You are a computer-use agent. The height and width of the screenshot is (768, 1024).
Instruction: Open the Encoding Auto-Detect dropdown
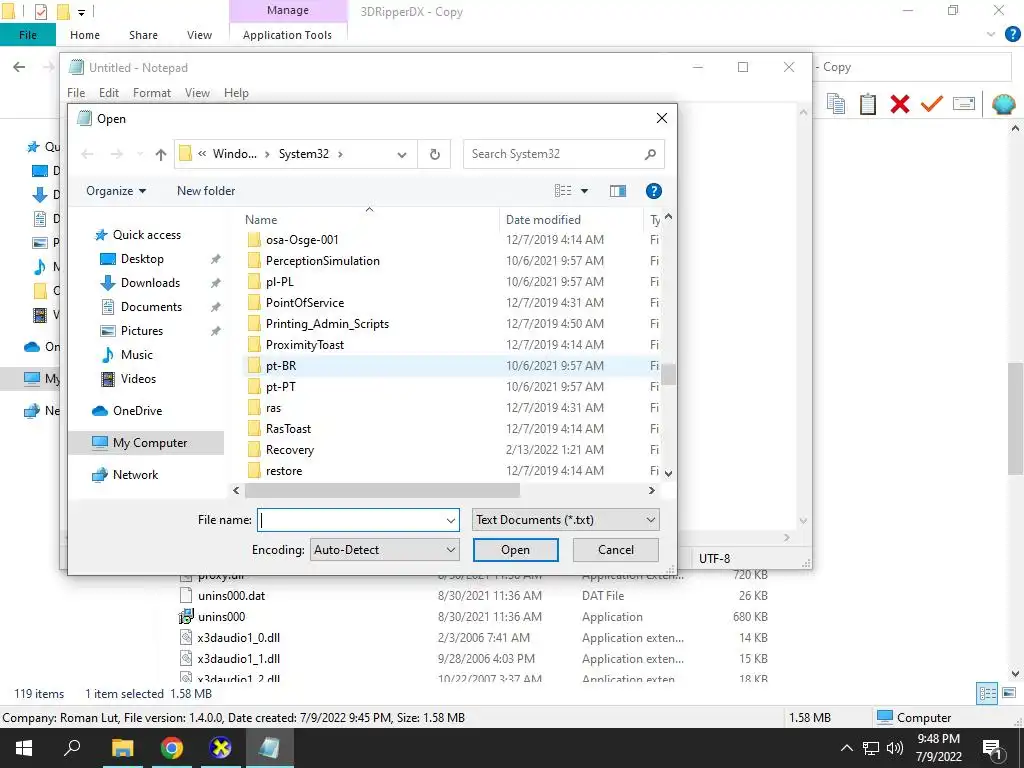pos(385,550)
